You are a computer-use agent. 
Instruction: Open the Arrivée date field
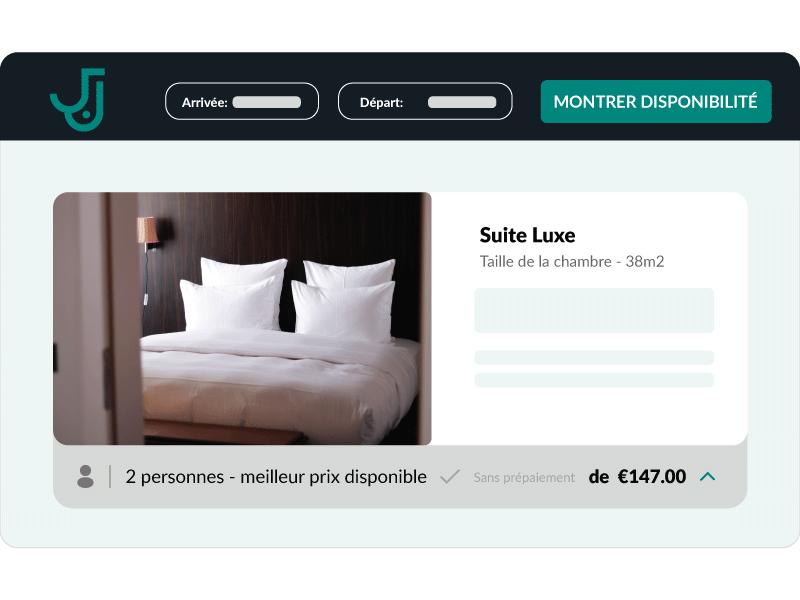[x=242, y=102]
